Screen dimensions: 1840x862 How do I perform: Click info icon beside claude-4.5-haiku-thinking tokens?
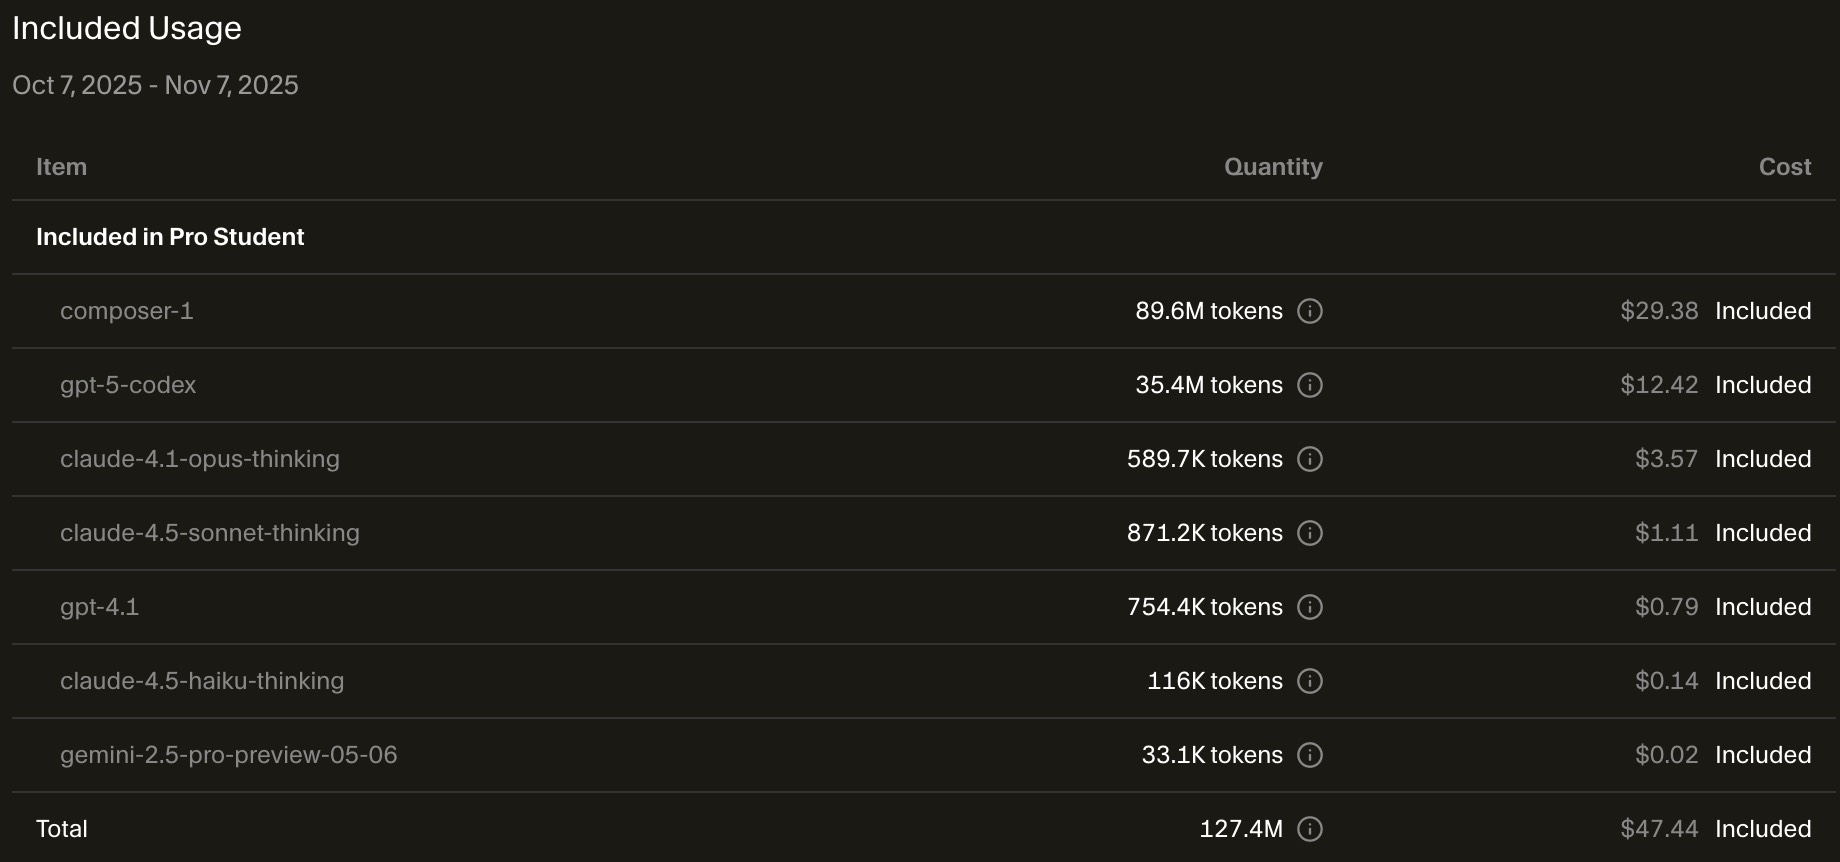tap(1310, 681)
